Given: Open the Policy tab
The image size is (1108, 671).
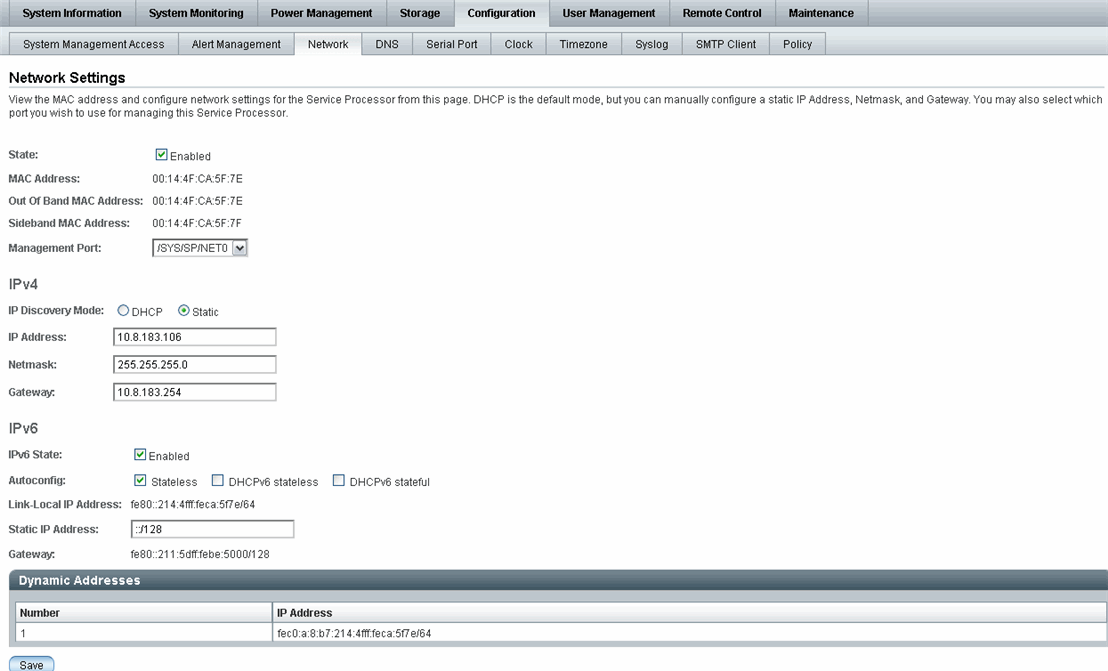Looking at the screenshot, I should [x=797, y=44].
